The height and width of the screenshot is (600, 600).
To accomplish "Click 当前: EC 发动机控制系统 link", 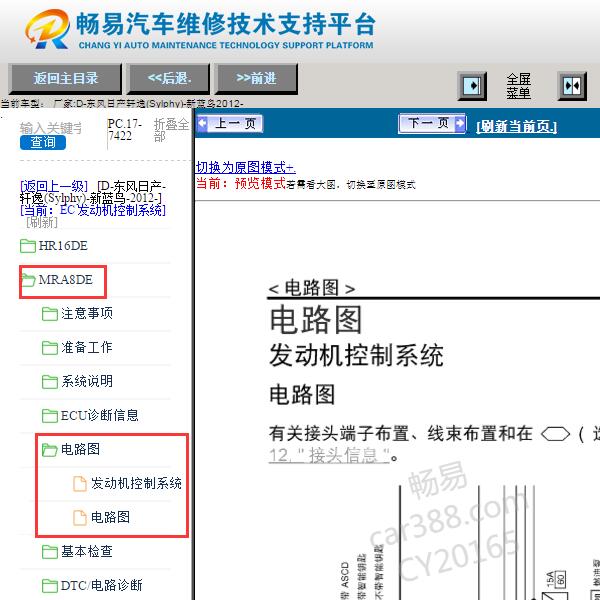I will pyautogui.click(x=93, y=210).
